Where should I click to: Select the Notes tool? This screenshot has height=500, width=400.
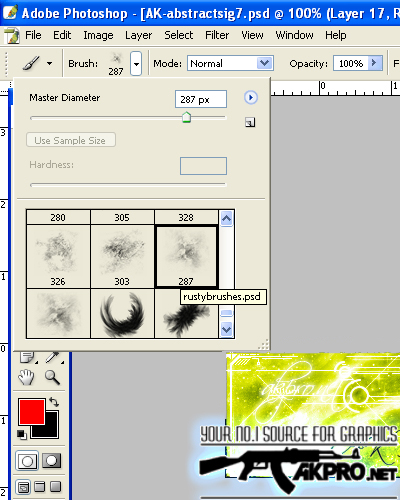(x=27, y=357)
